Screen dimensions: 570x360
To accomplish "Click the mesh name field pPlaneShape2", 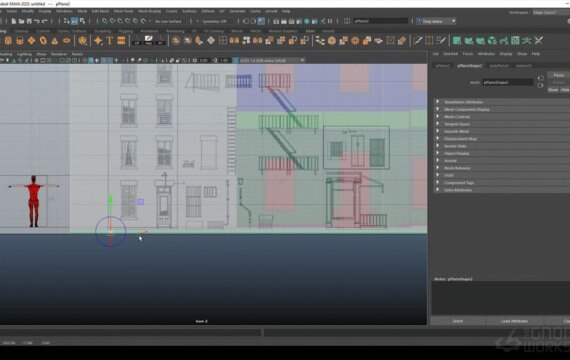I will [x=507, y=82].
